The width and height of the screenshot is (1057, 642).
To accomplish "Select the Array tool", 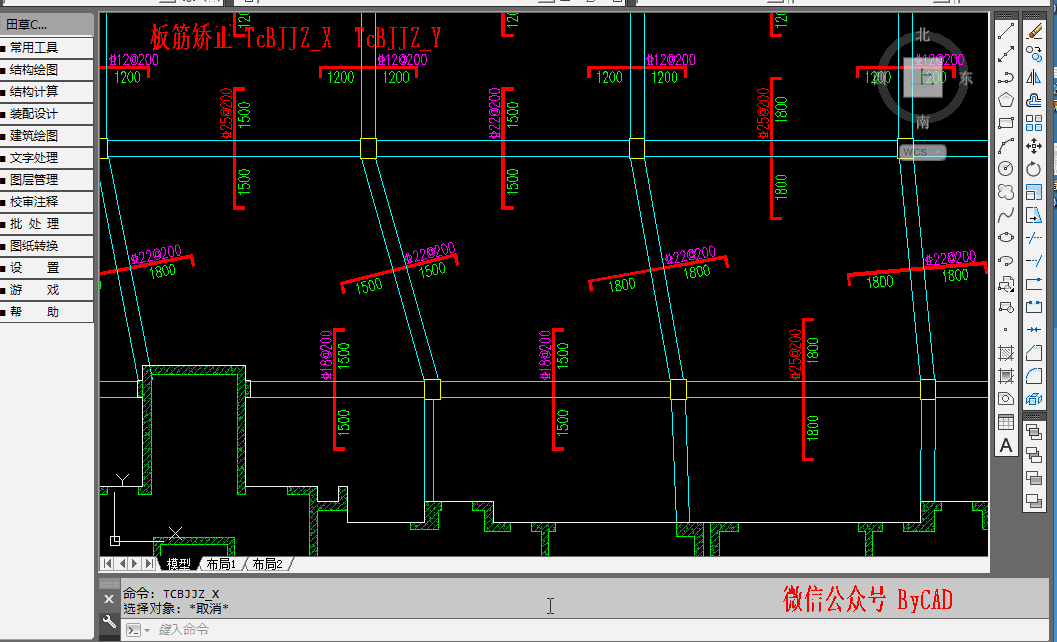I will (x=1034, y=123).
